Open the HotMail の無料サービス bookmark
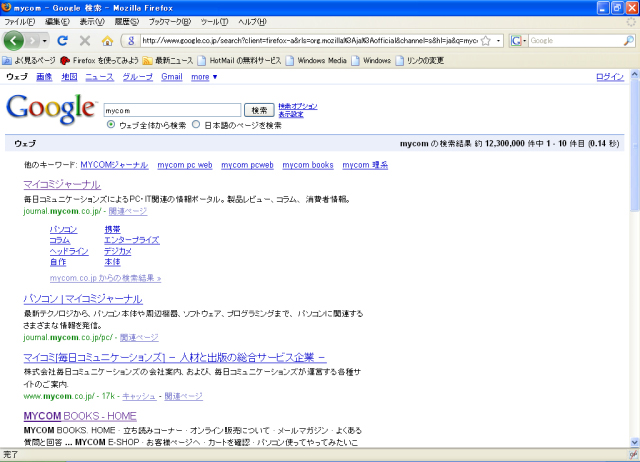 239,60
